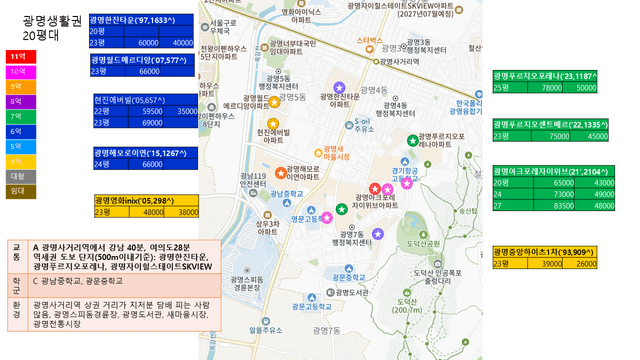Select the orange star at 광명월드메르디앙아파트
This screenshot has width=640, height=360.
pyautogui.click(x=274, y=102)
